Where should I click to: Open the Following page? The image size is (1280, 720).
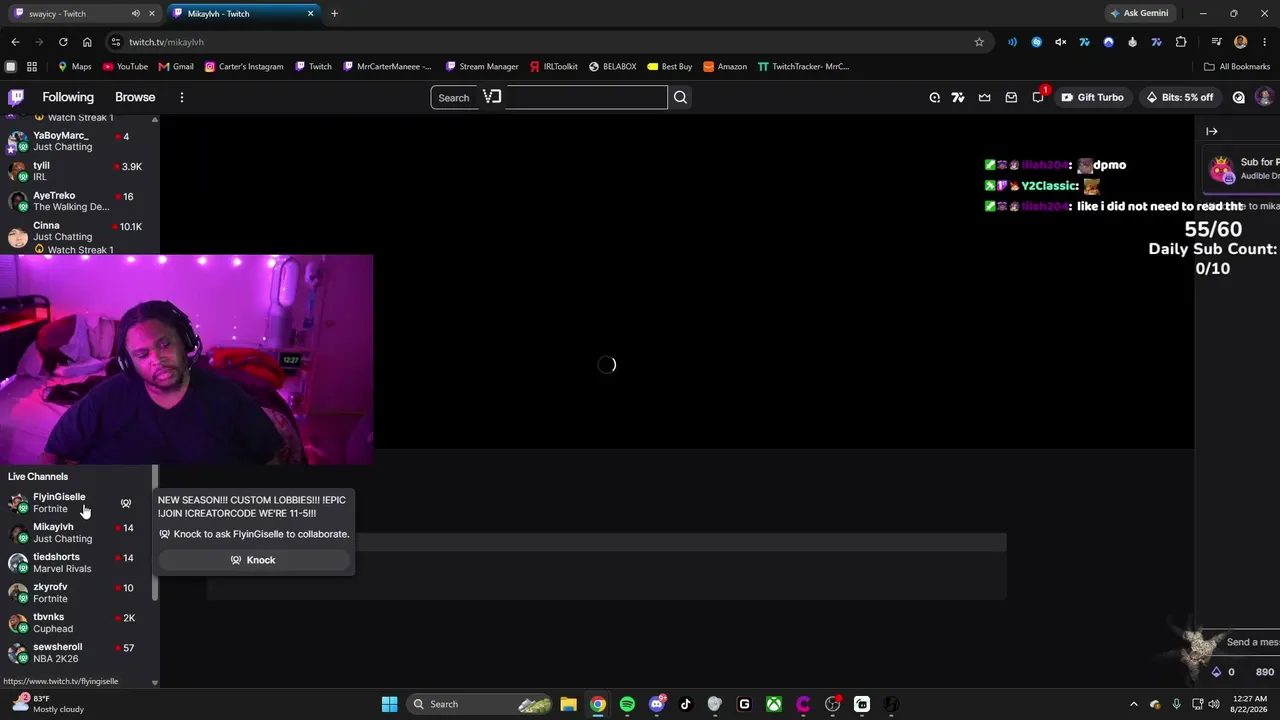pyautogui.click(x=68, y=97)
